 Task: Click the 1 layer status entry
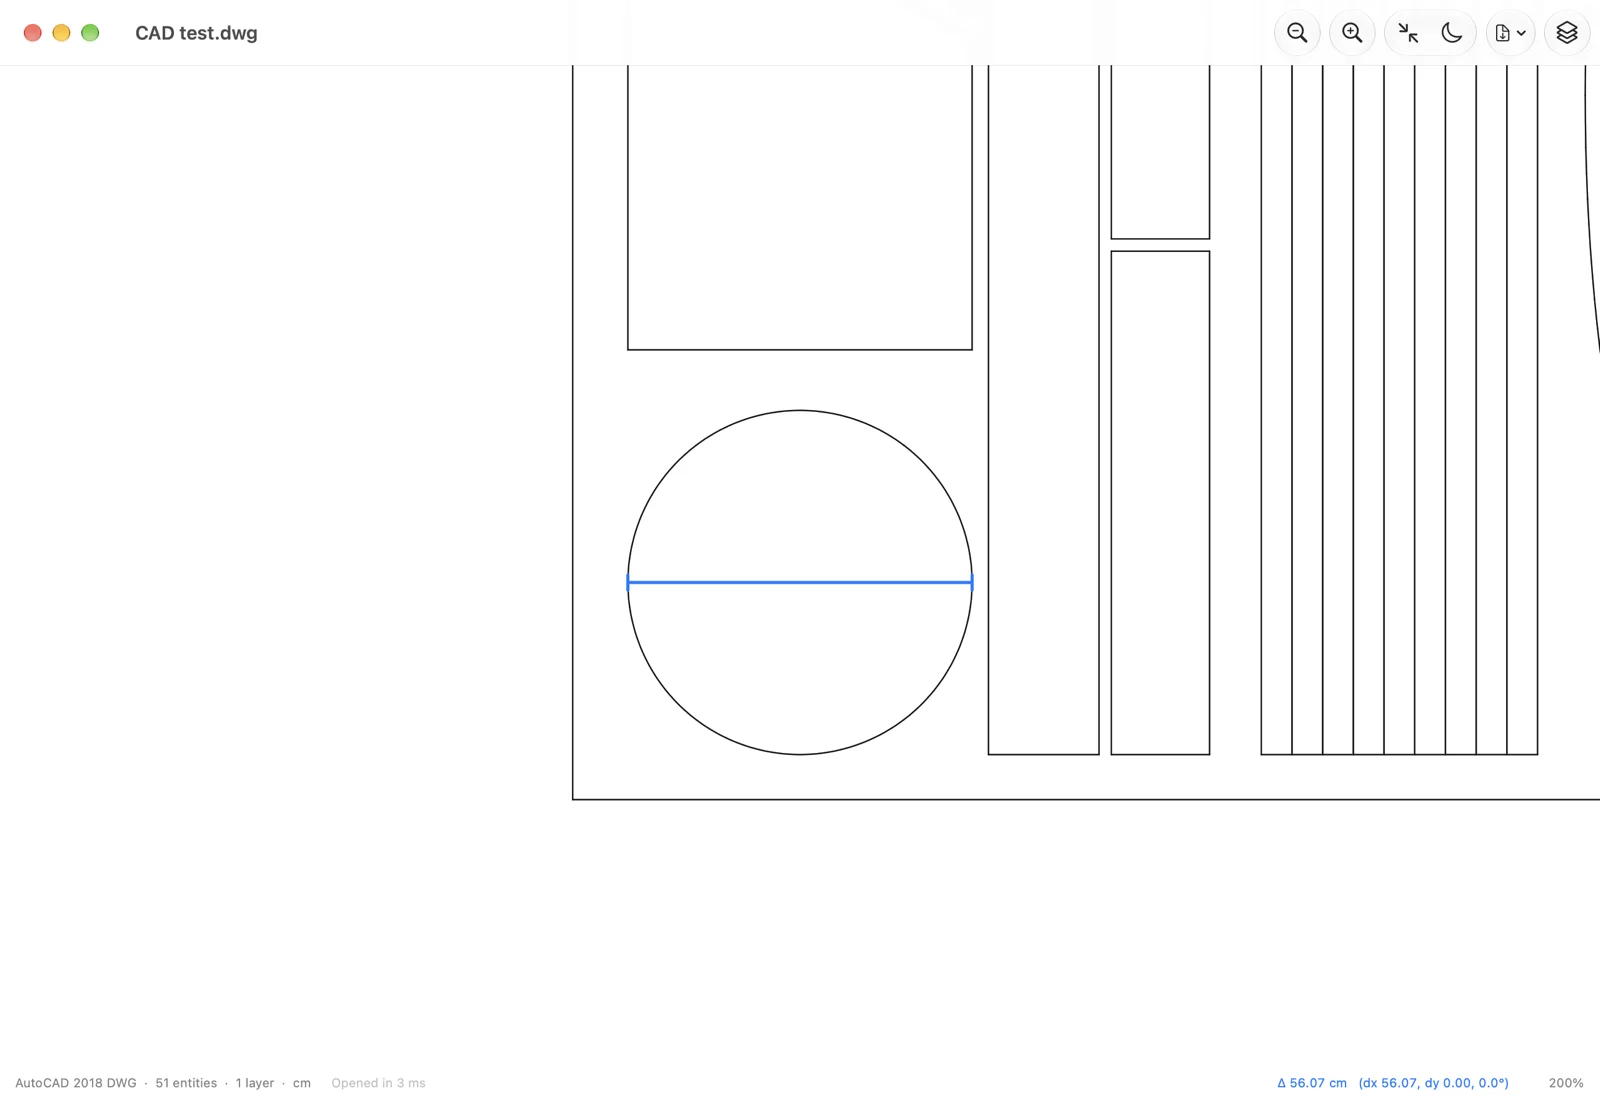[255, 1083]
